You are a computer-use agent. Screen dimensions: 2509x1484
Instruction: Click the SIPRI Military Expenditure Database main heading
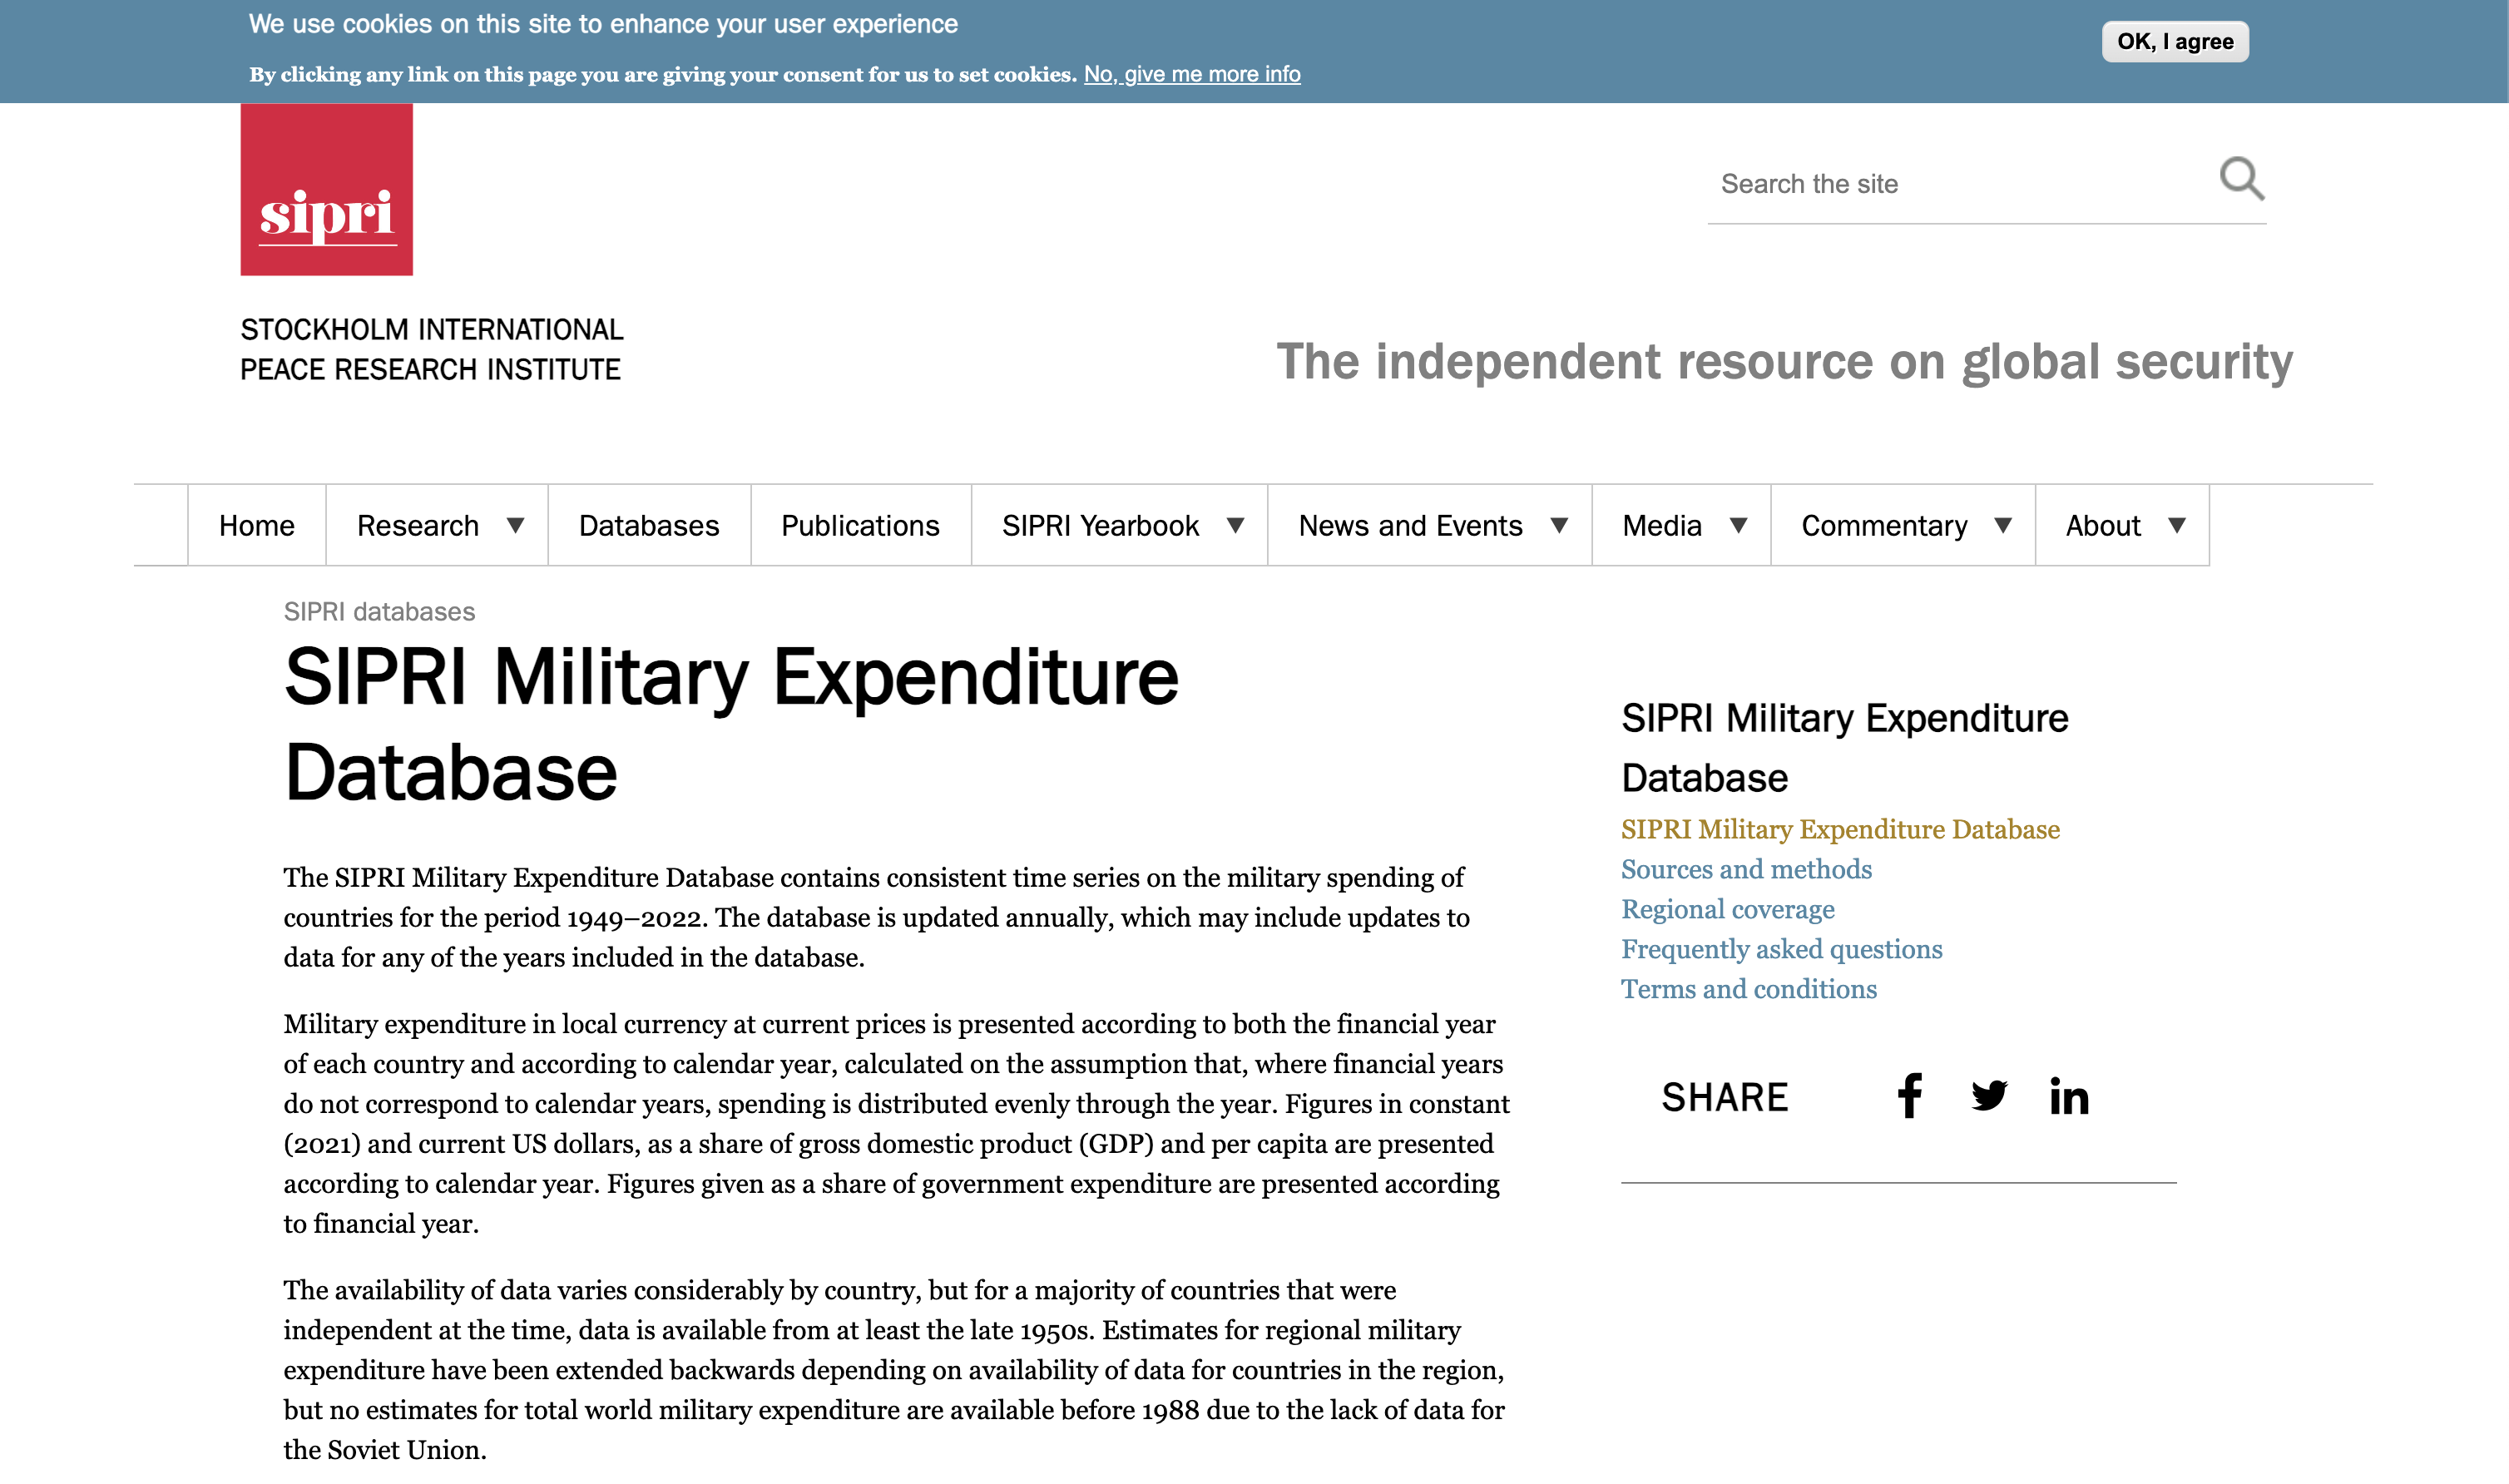(x=731, y=724)
